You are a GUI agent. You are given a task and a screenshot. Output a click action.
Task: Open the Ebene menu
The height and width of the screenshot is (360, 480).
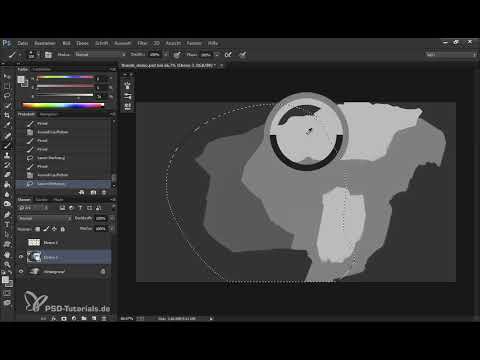click(x=82, y=43)
